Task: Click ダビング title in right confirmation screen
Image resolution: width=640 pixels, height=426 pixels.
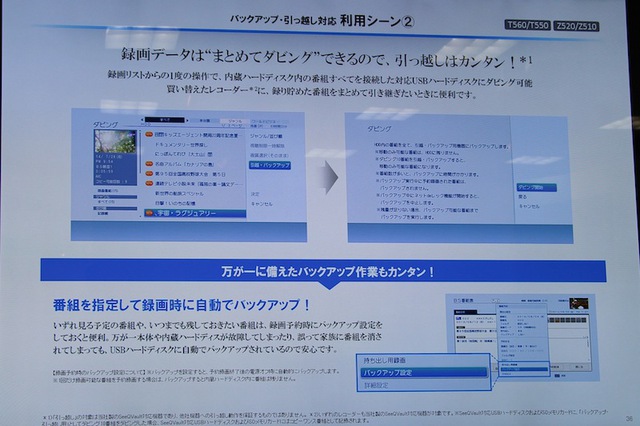Action: click(379, 129)
